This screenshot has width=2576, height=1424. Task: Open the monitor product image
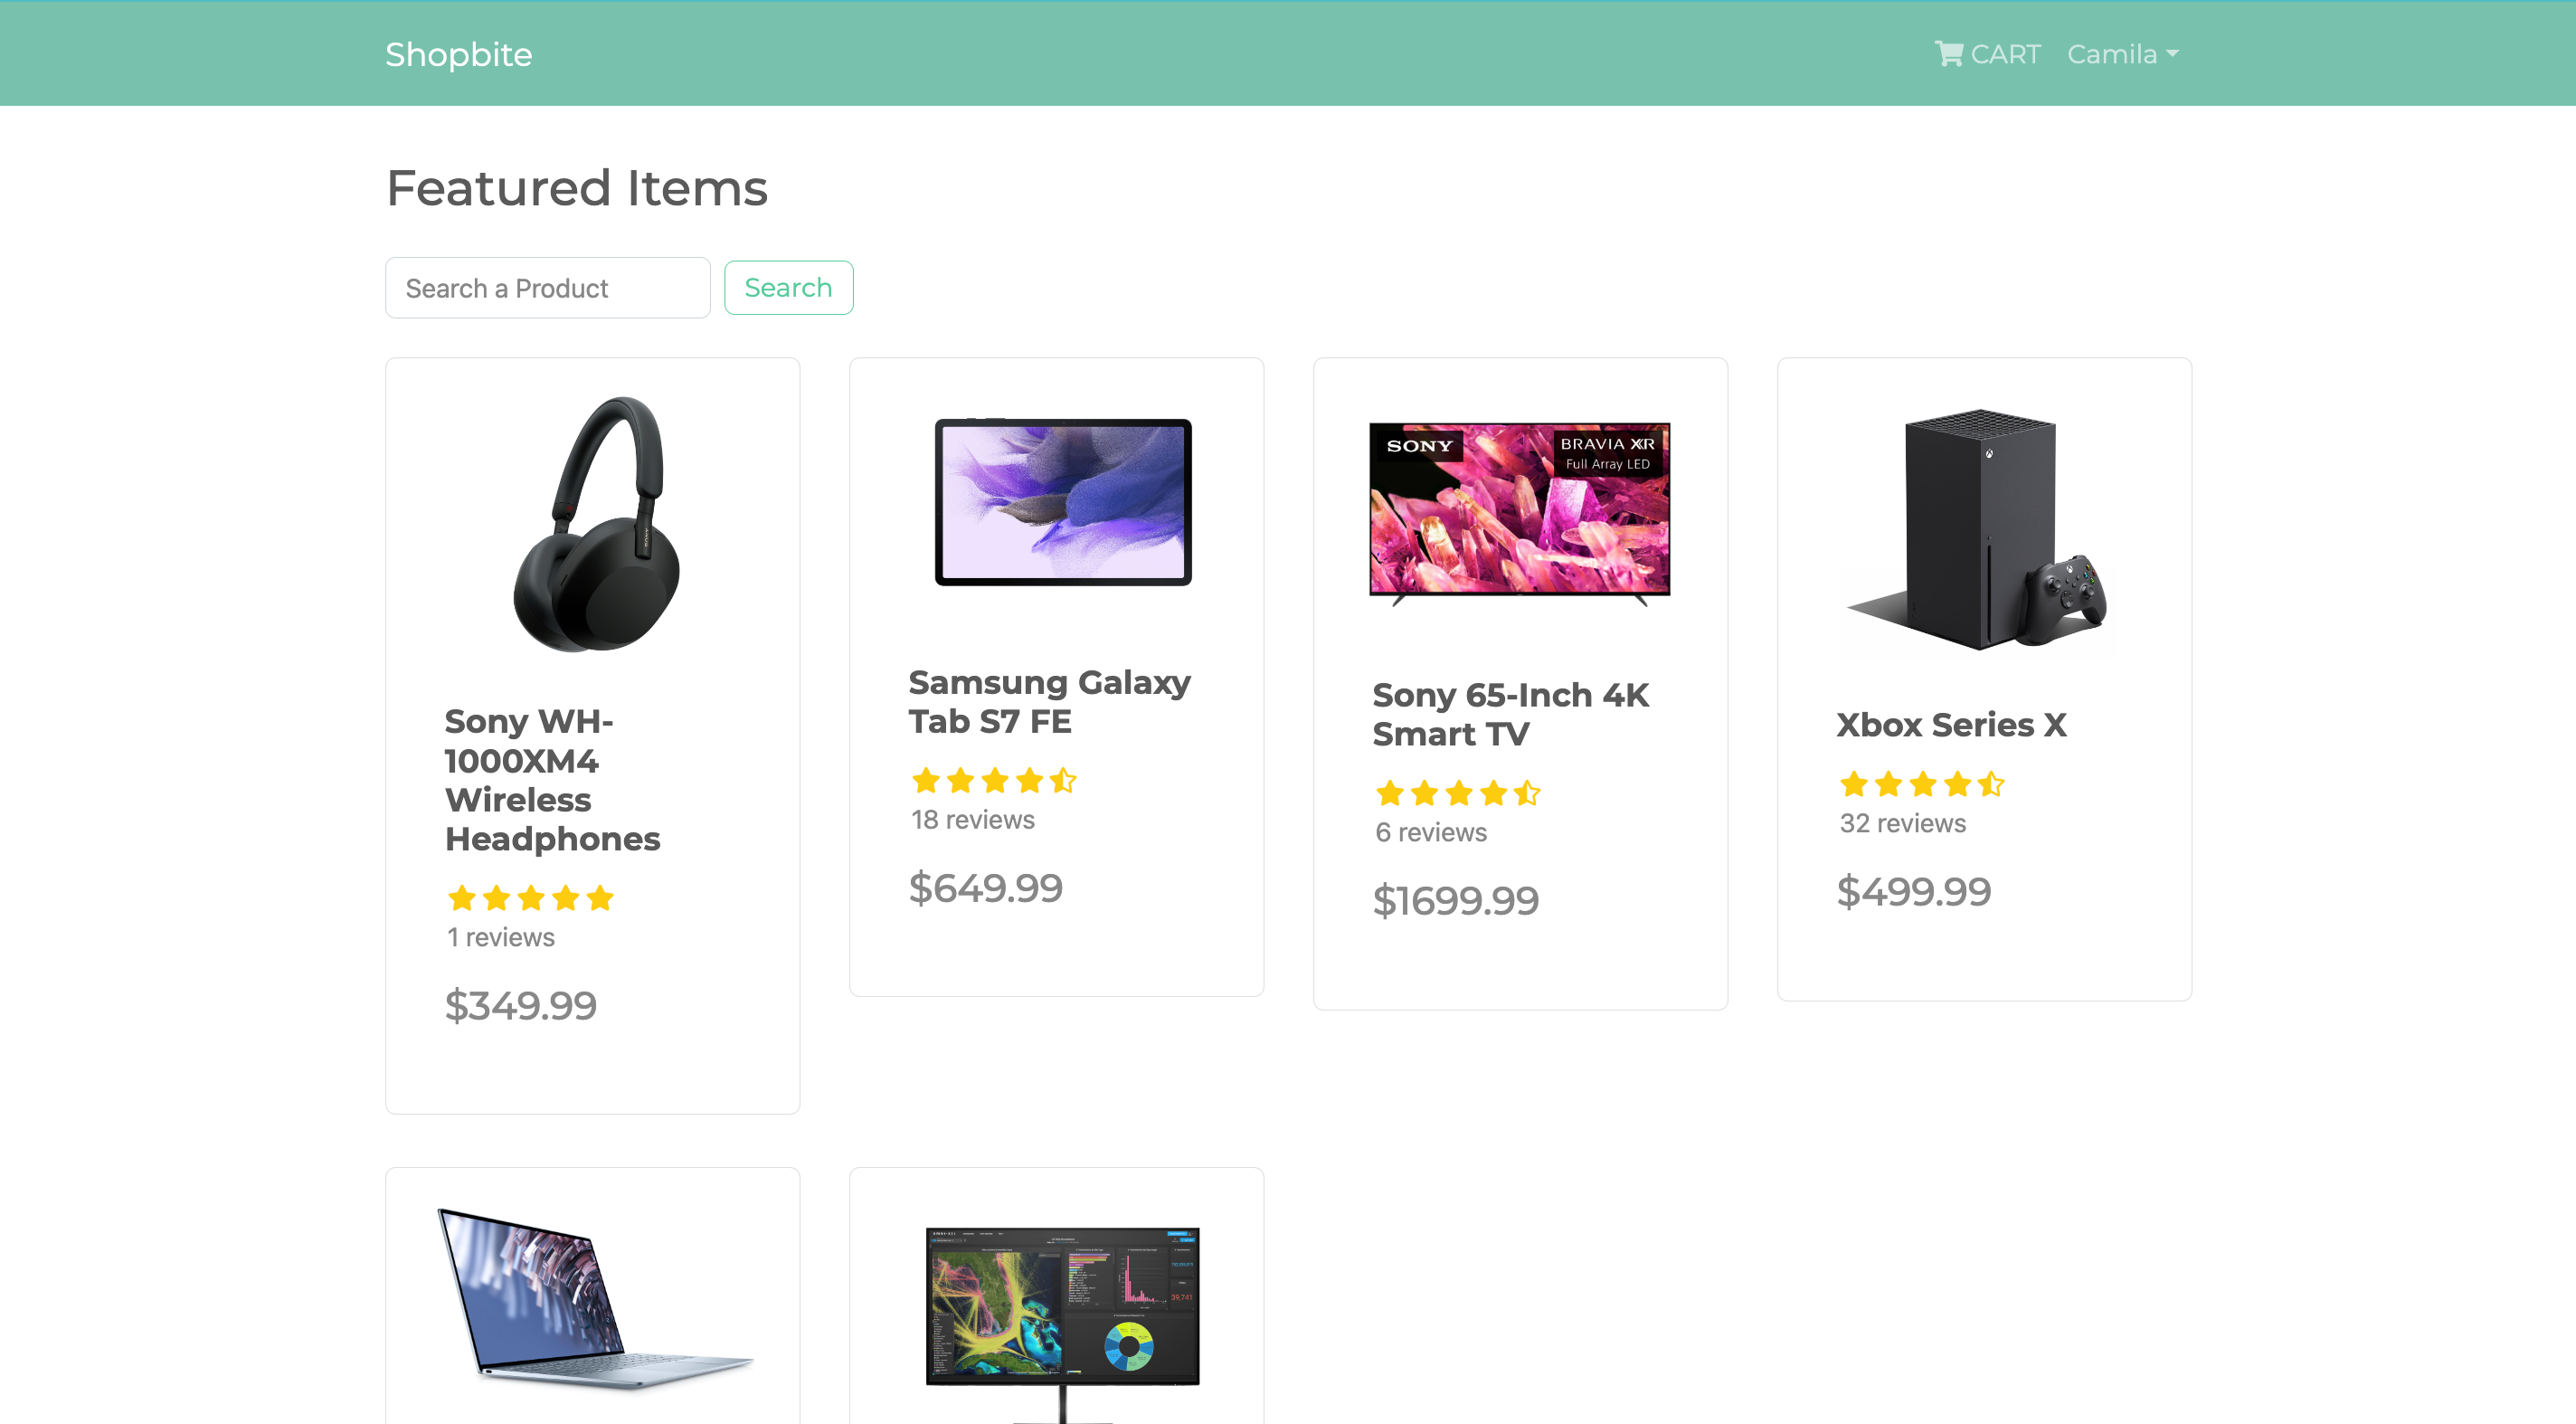1063,1322
